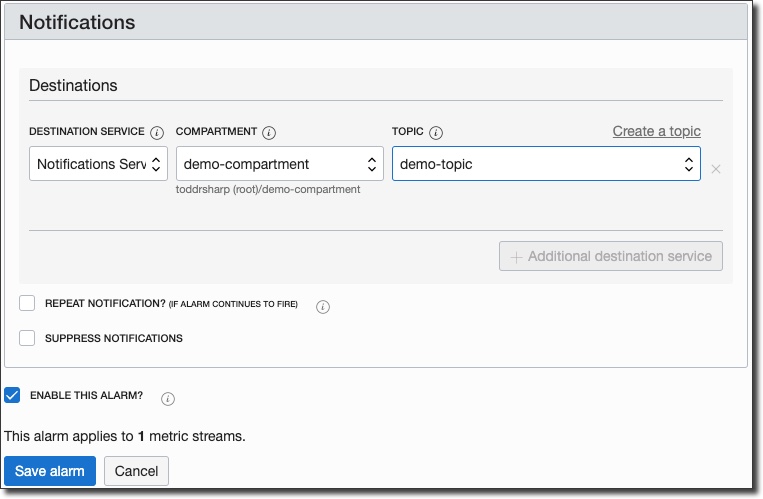Show info for Enable This Alarm
This screenshot has width=763, height=499.
click(x=168, y=399)
